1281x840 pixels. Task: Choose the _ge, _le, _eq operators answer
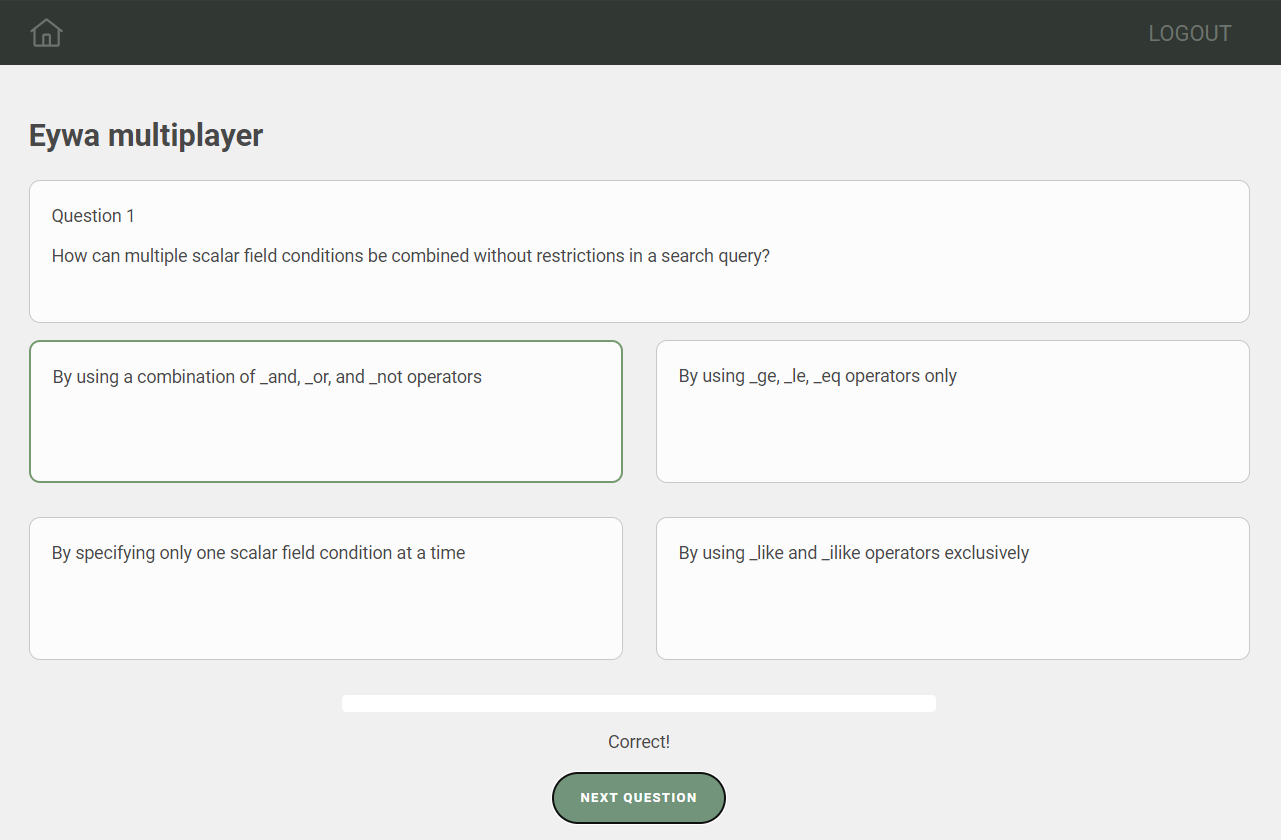pos(817,376)
